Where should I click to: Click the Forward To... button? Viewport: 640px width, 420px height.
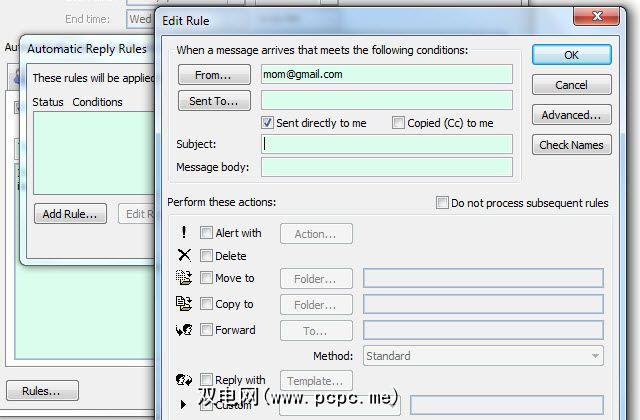click(316, 331)
